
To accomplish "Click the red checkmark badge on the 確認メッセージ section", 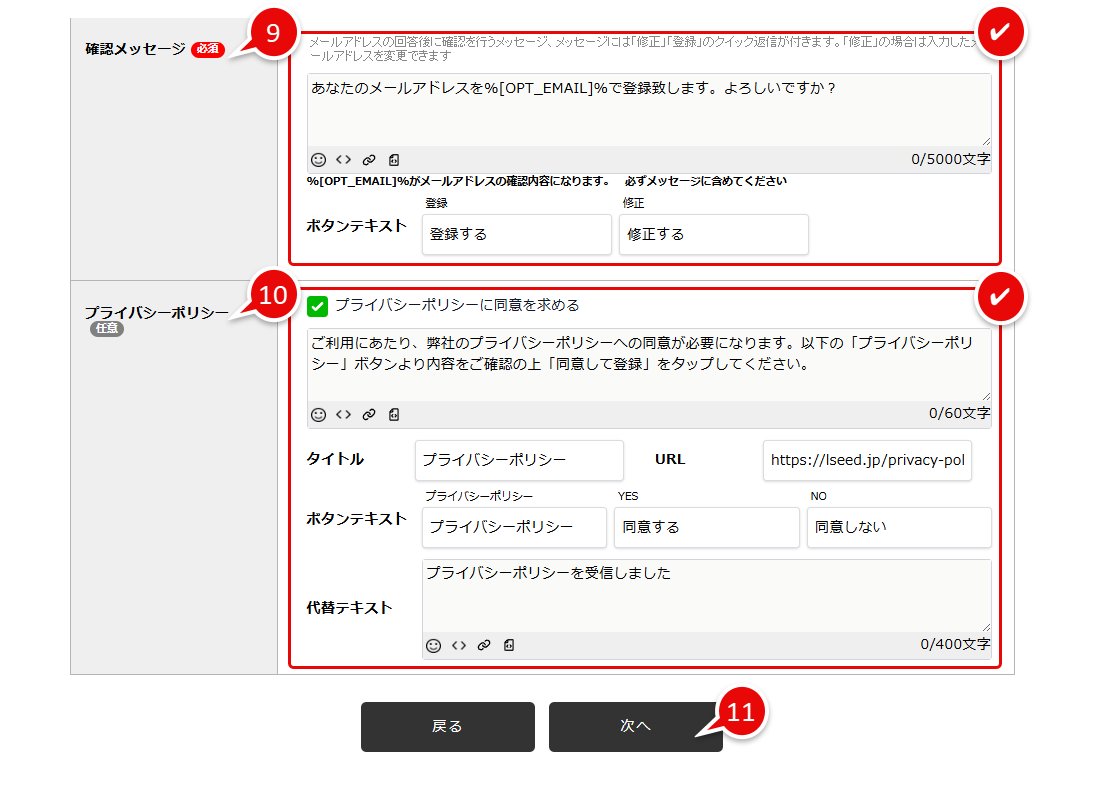I will pyautogui.click(x=1001, y=31).
